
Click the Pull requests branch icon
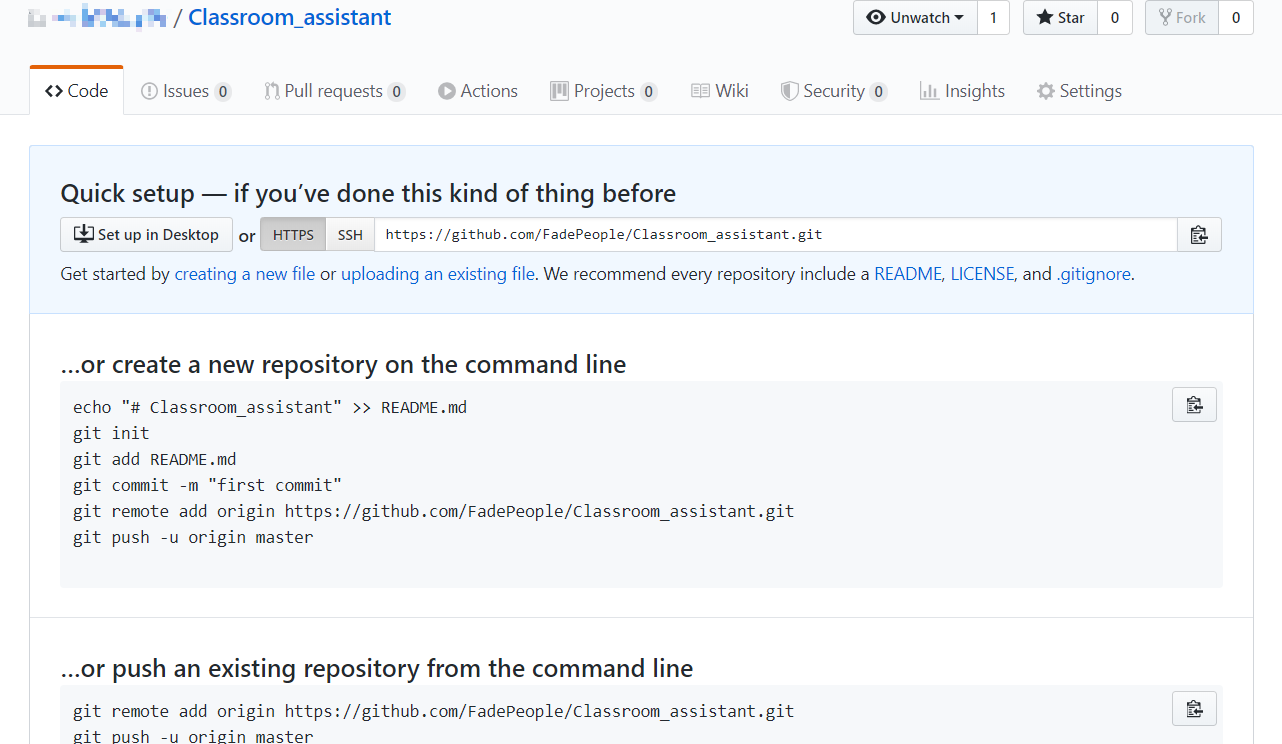pyautogui.click(x=271, y=91)
